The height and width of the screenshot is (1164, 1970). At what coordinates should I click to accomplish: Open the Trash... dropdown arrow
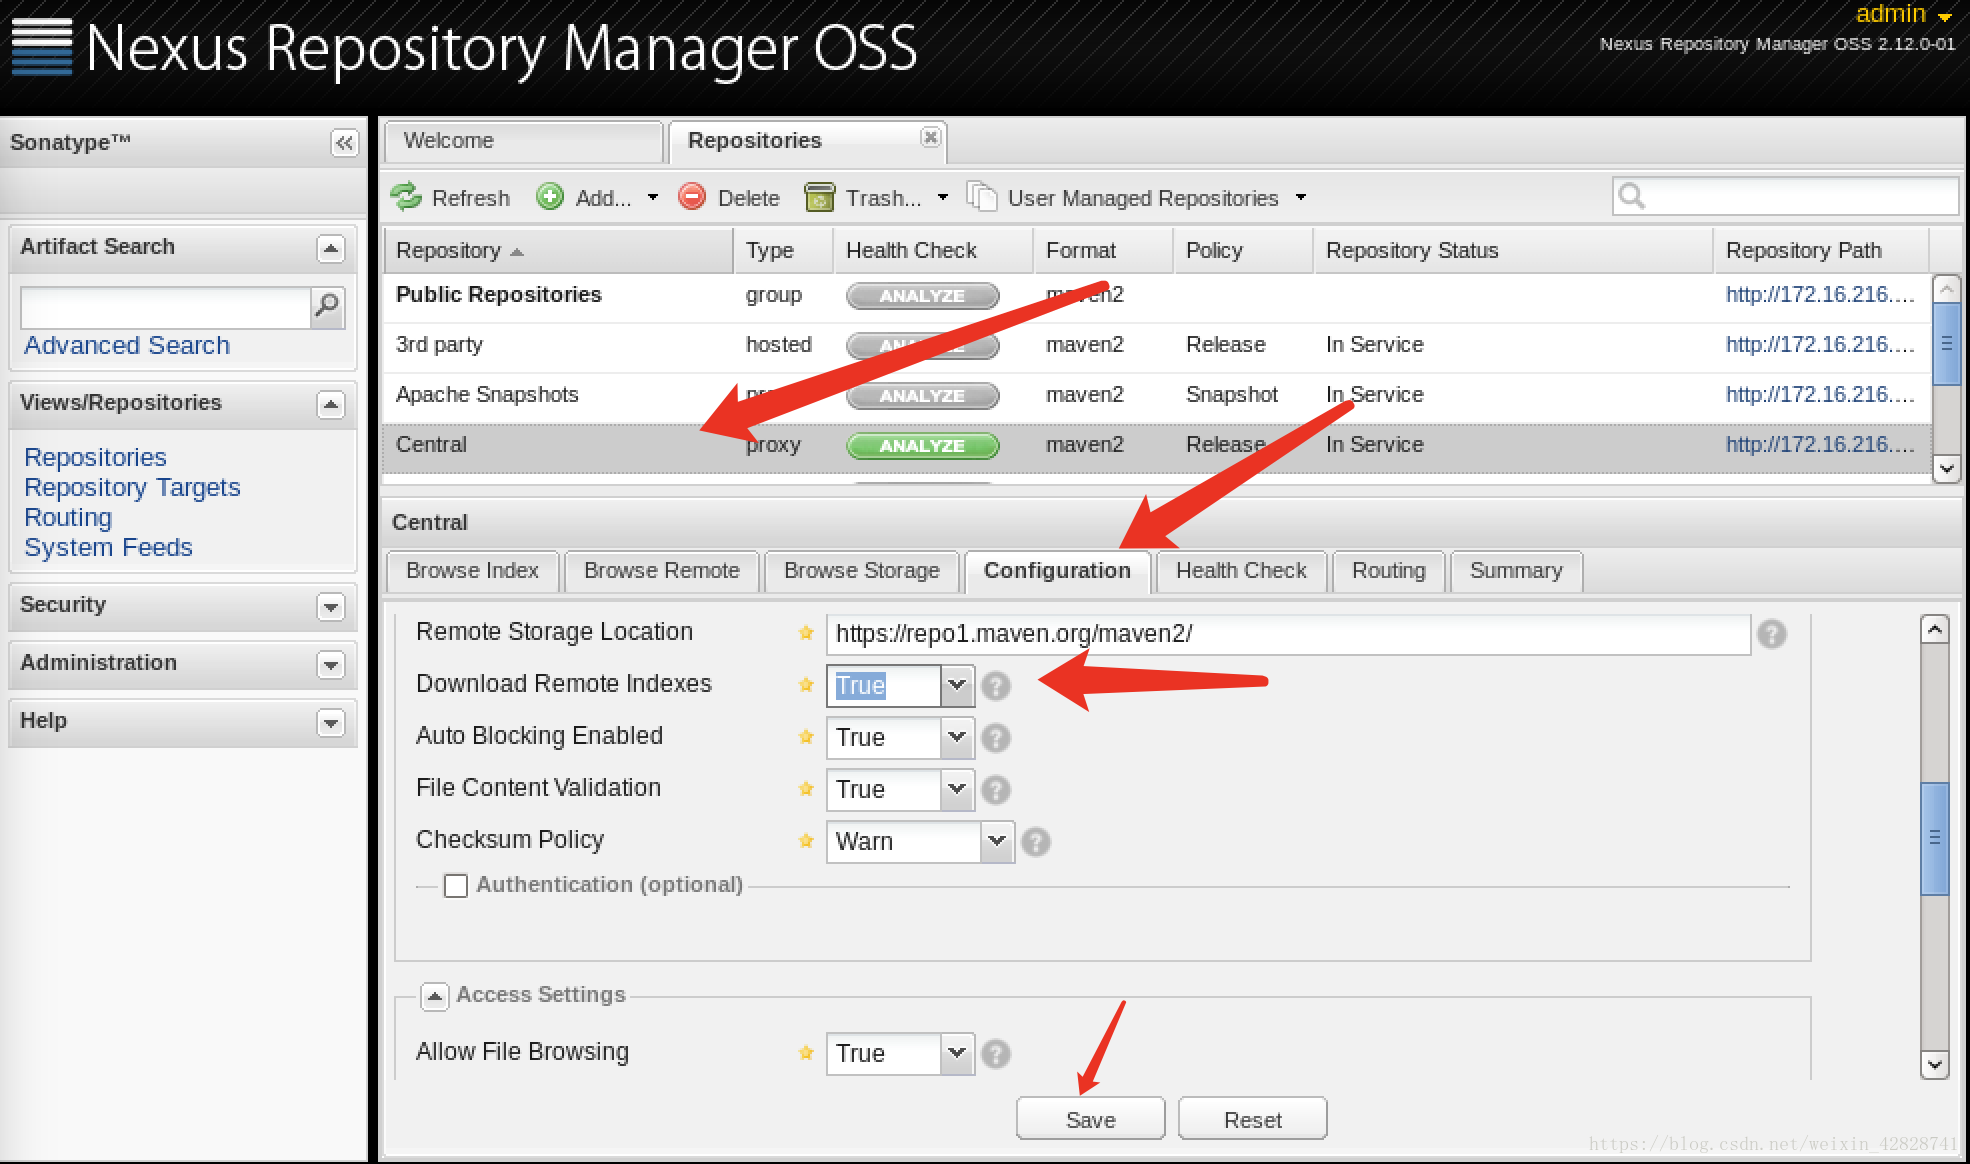click(942, 198)
